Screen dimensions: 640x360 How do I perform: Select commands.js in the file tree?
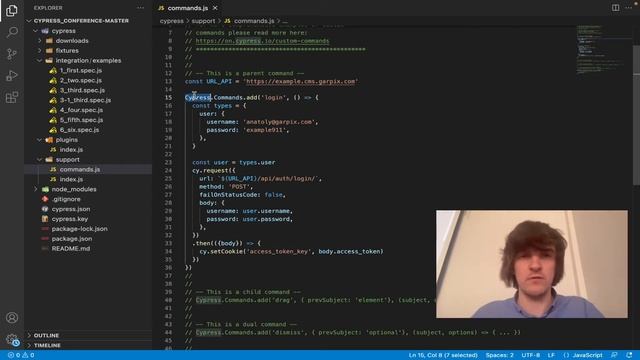pos(80,169)
